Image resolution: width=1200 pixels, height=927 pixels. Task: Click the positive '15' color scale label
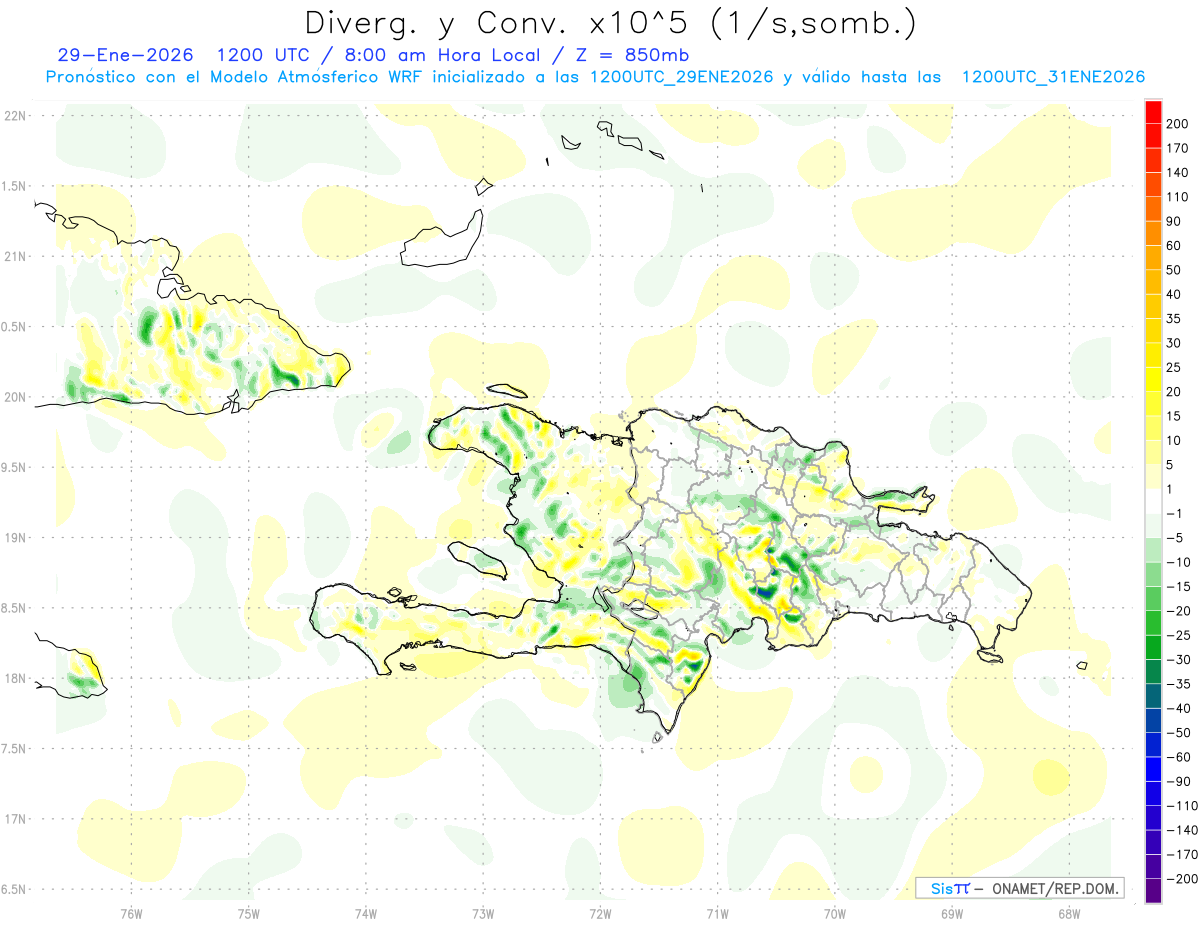pyautogui.click(x=1176, y=416)
